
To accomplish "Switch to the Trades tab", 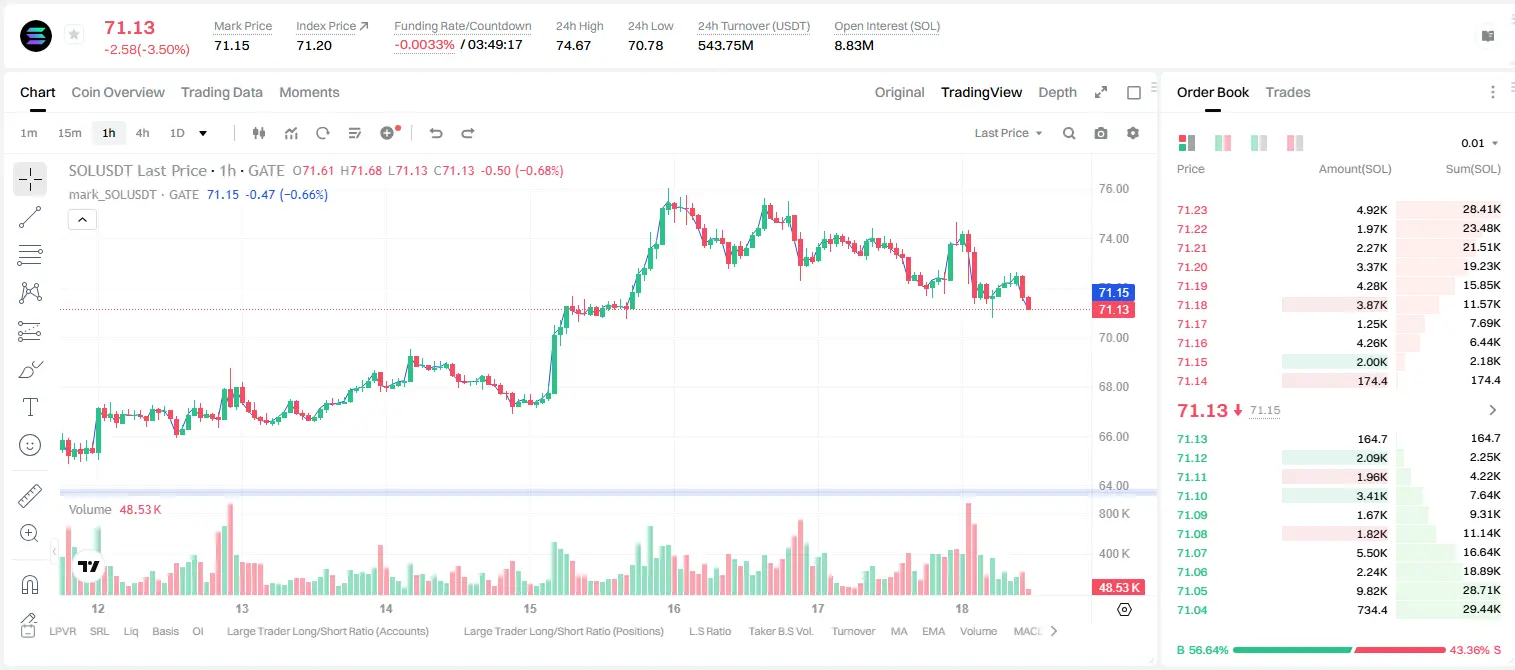I will 1288,92.
